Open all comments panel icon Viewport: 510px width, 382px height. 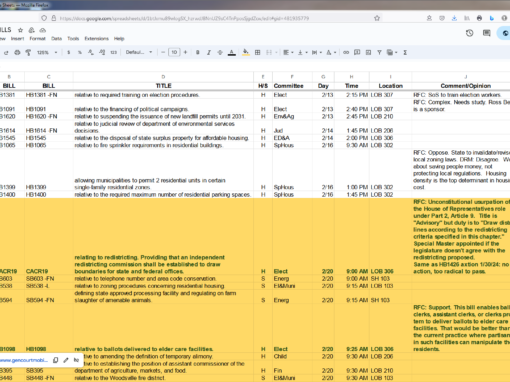click(x=487, y=33)
